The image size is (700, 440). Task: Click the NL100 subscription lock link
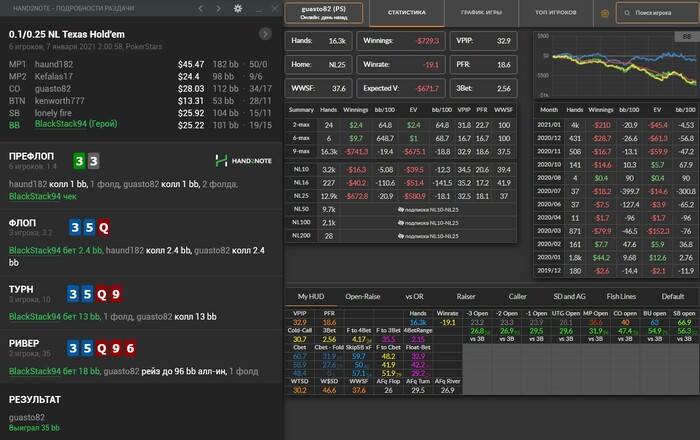tap(428, 223)
